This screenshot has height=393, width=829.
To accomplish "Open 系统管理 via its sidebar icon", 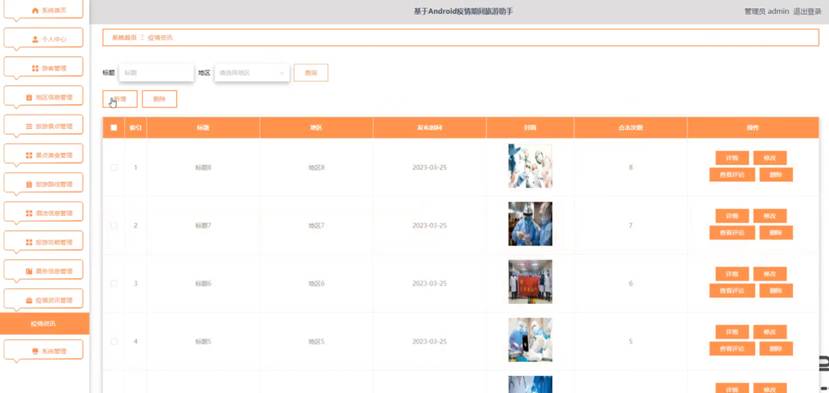I will (x=35, y=351).
